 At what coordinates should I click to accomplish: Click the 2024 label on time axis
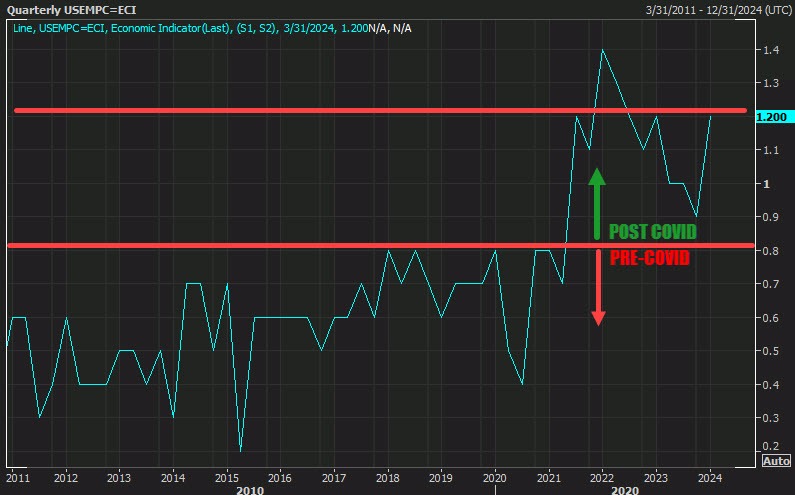710,477
